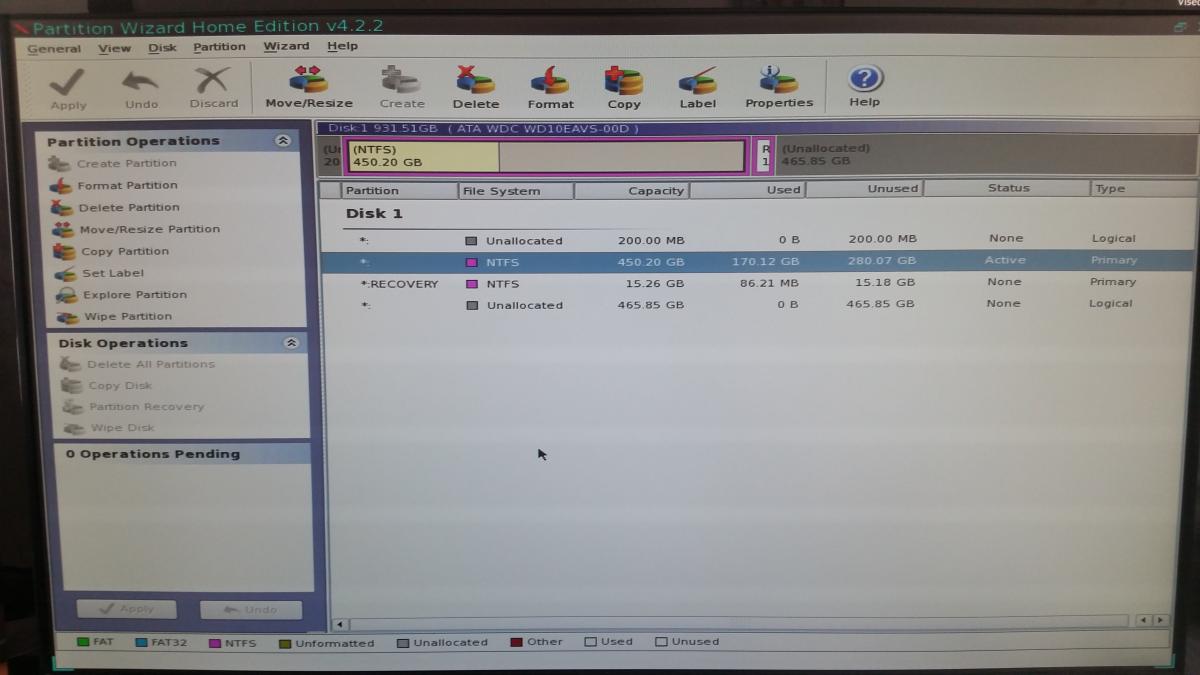Open the General menu

(54, 48)
